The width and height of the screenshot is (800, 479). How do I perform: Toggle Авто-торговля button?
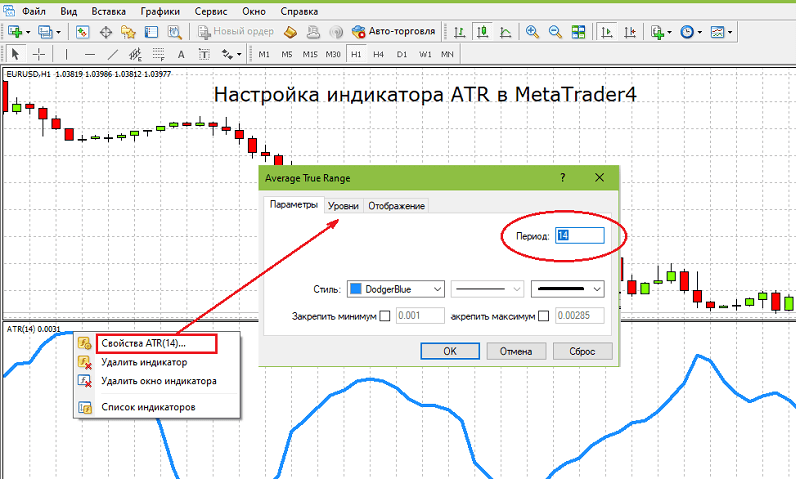(393, 32)
